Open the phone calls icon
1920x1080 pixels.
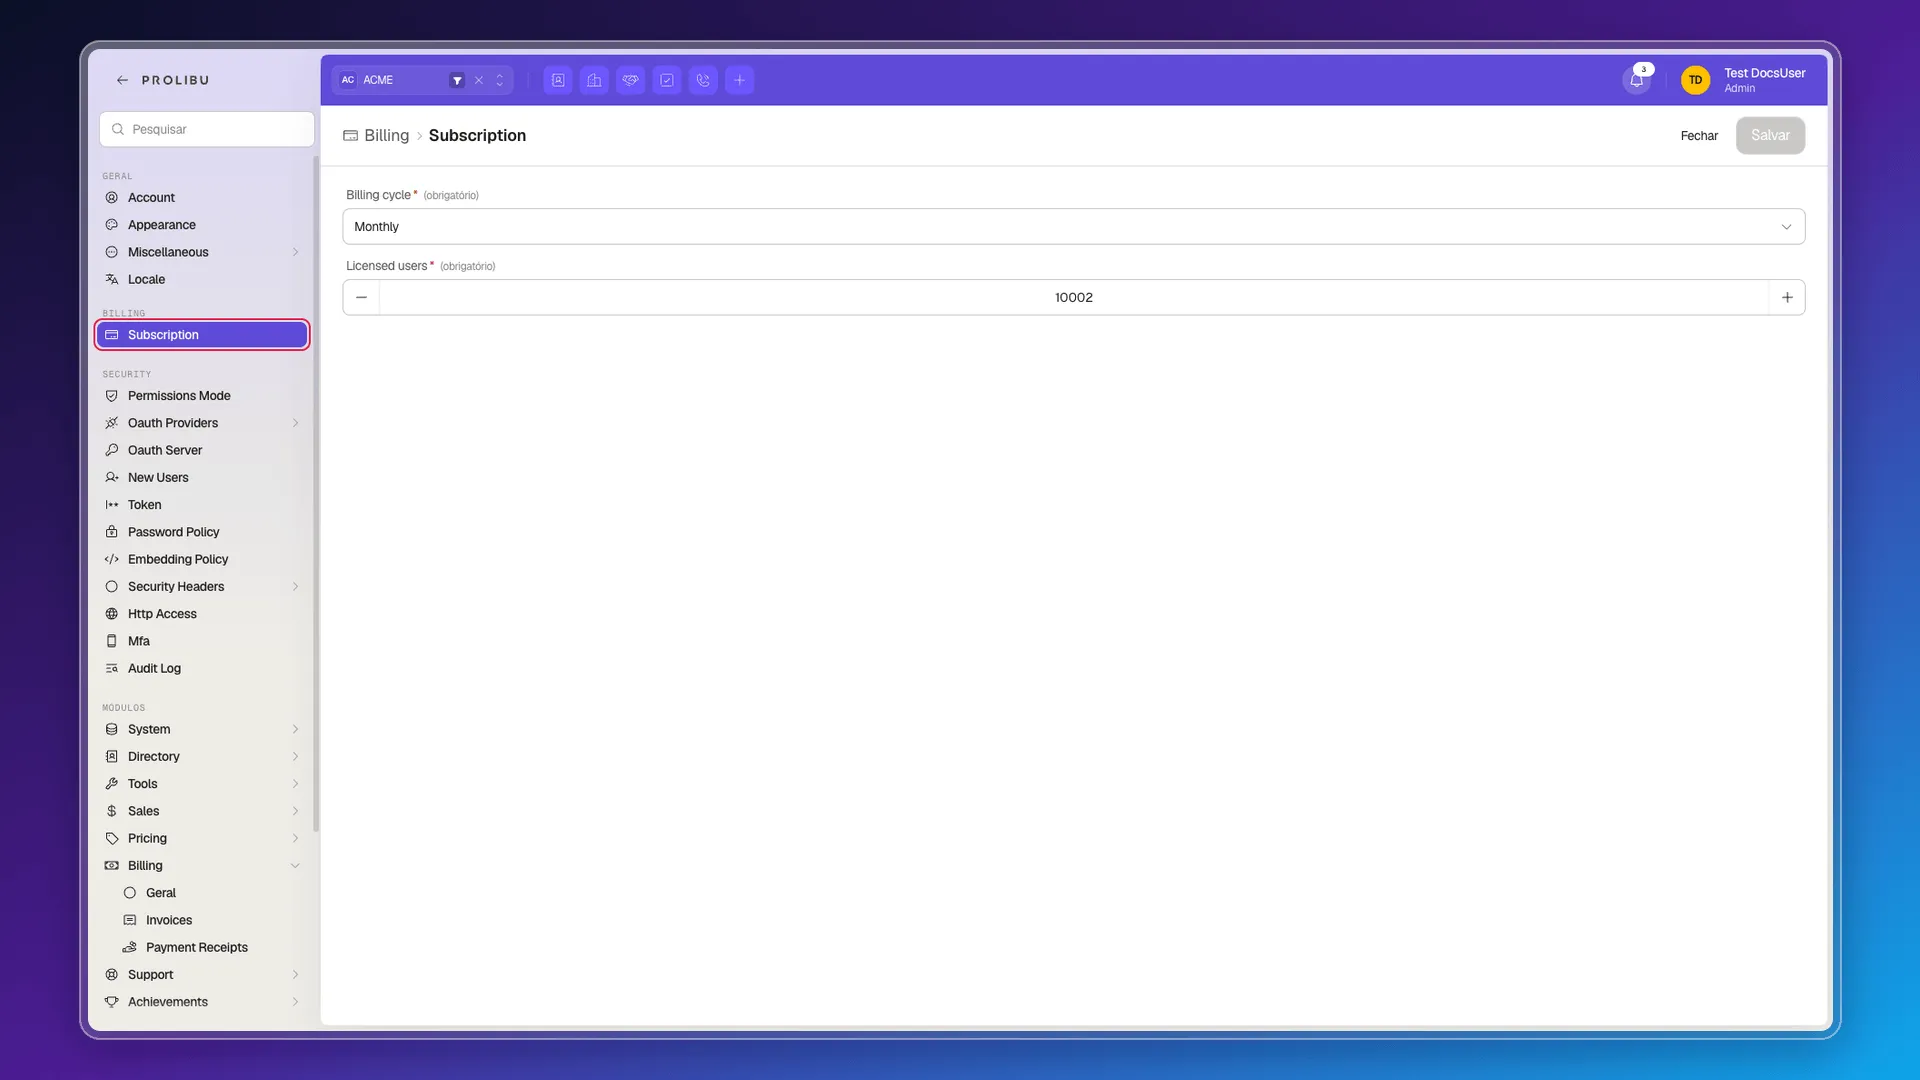[703, 80]
